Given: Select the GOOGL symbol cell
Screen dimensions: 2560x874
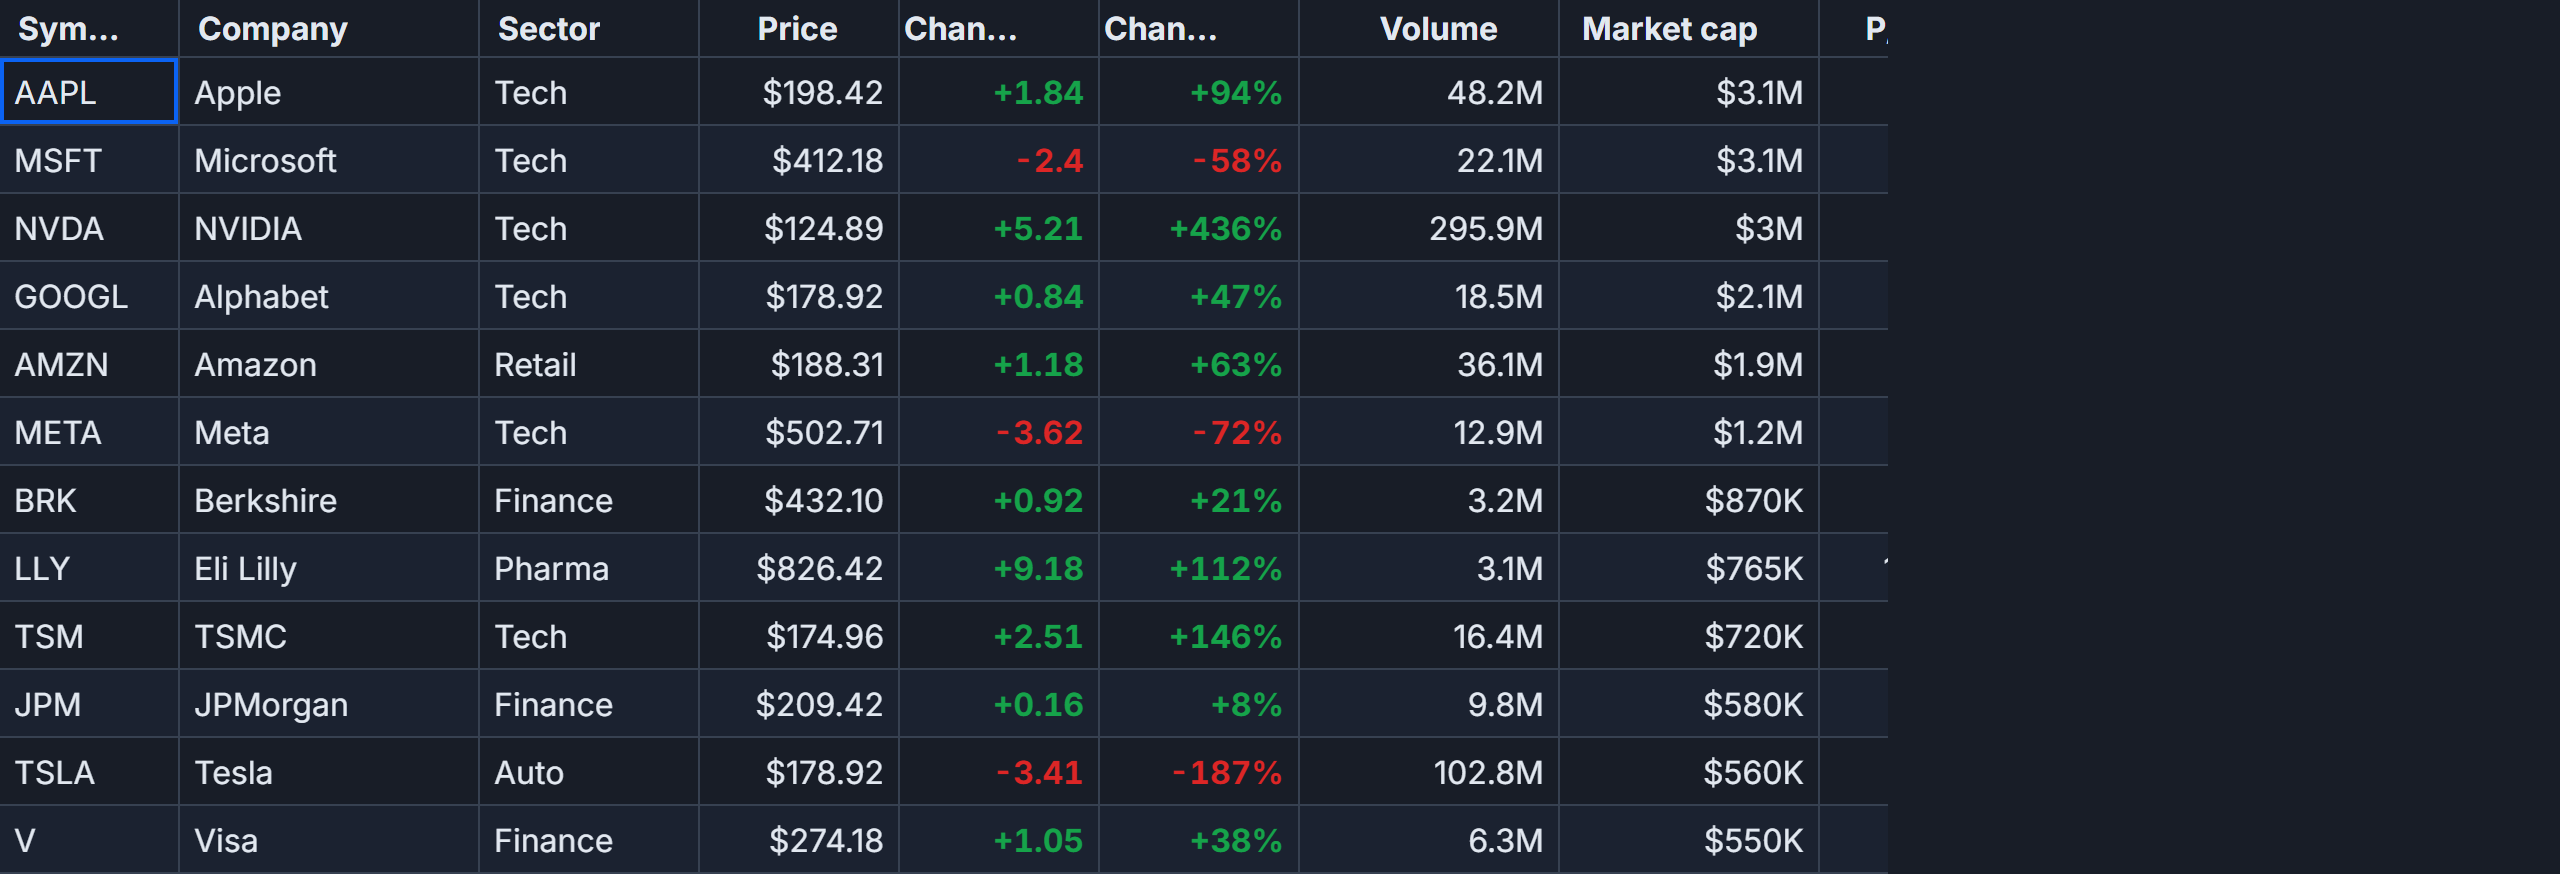Looking at the screenshot, I should 89,296.
